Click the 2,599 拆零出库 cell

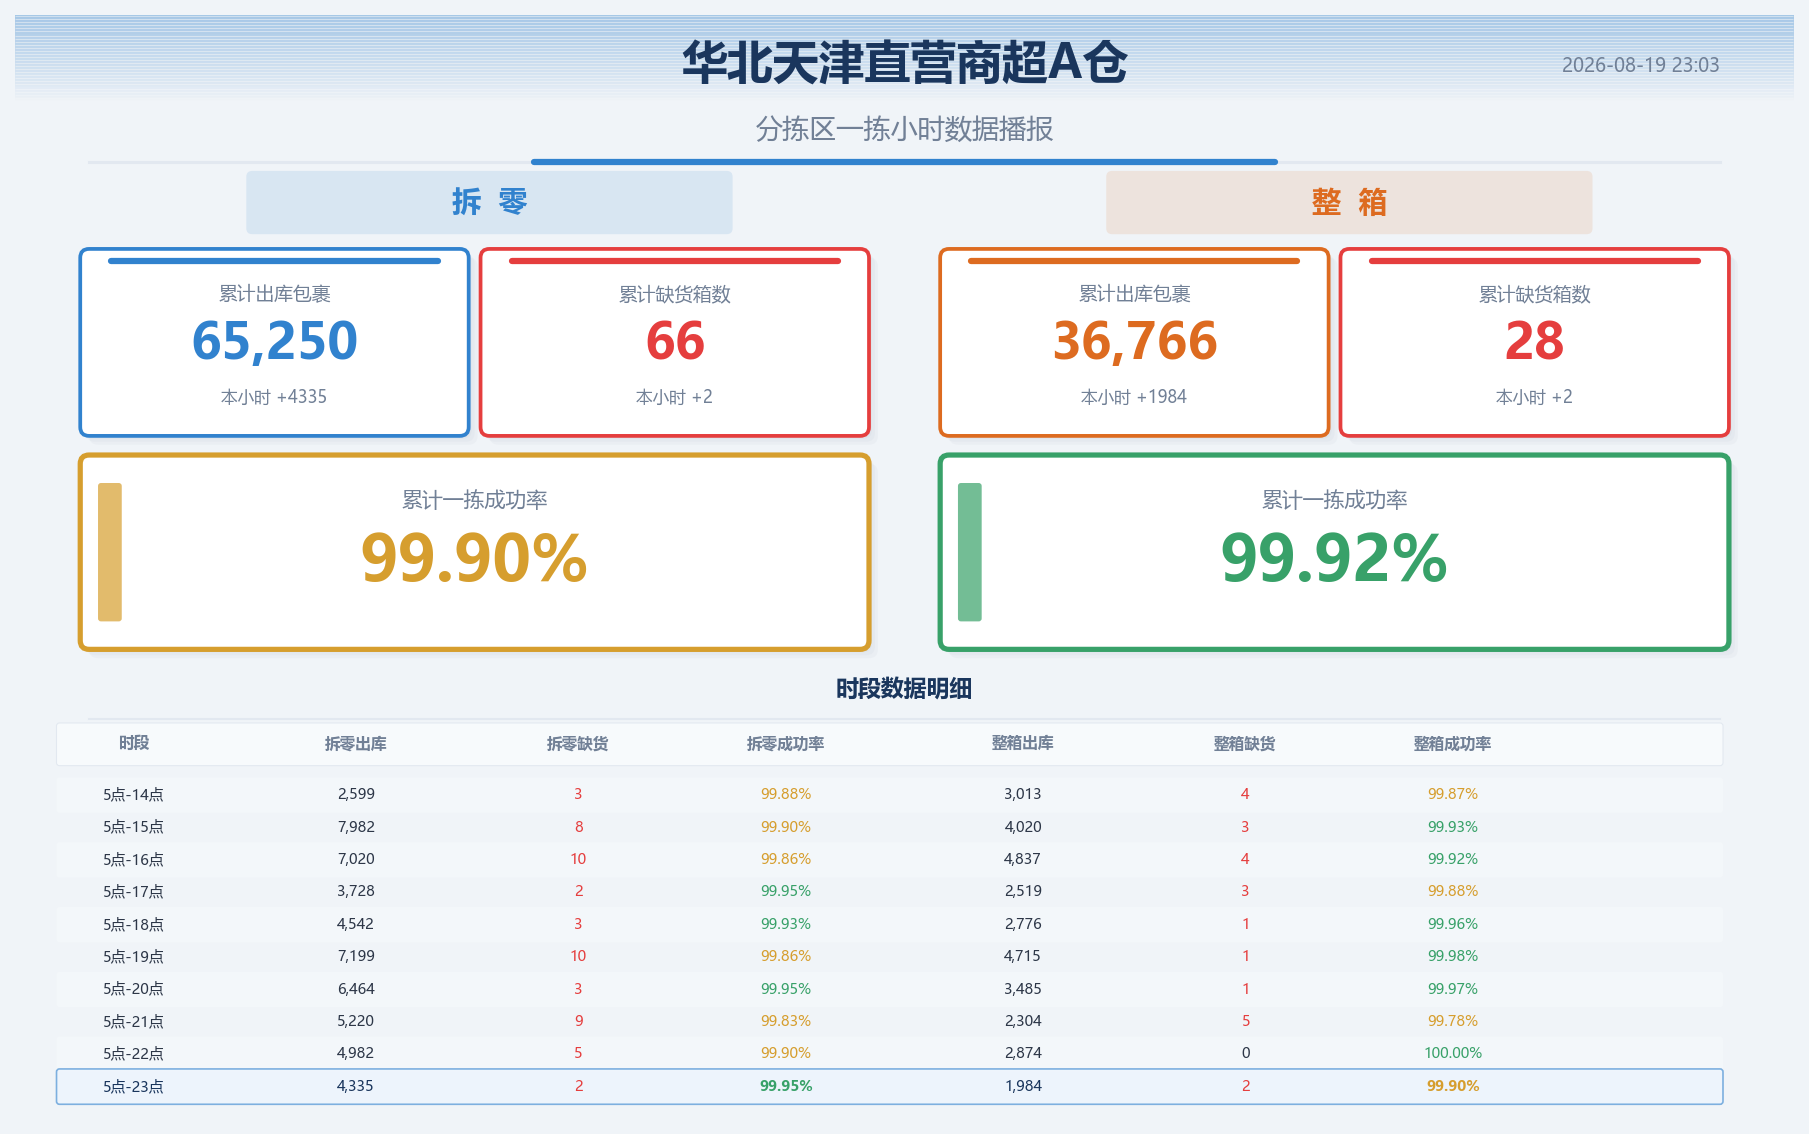point(356,794)
